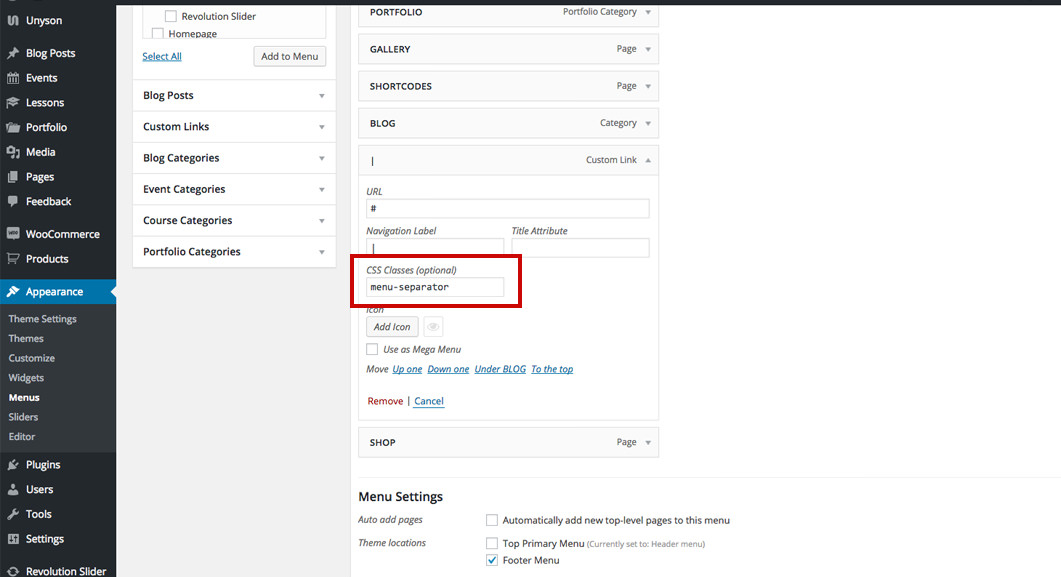Click the Tools wrench icon
1061x577 pixels.
13,514
